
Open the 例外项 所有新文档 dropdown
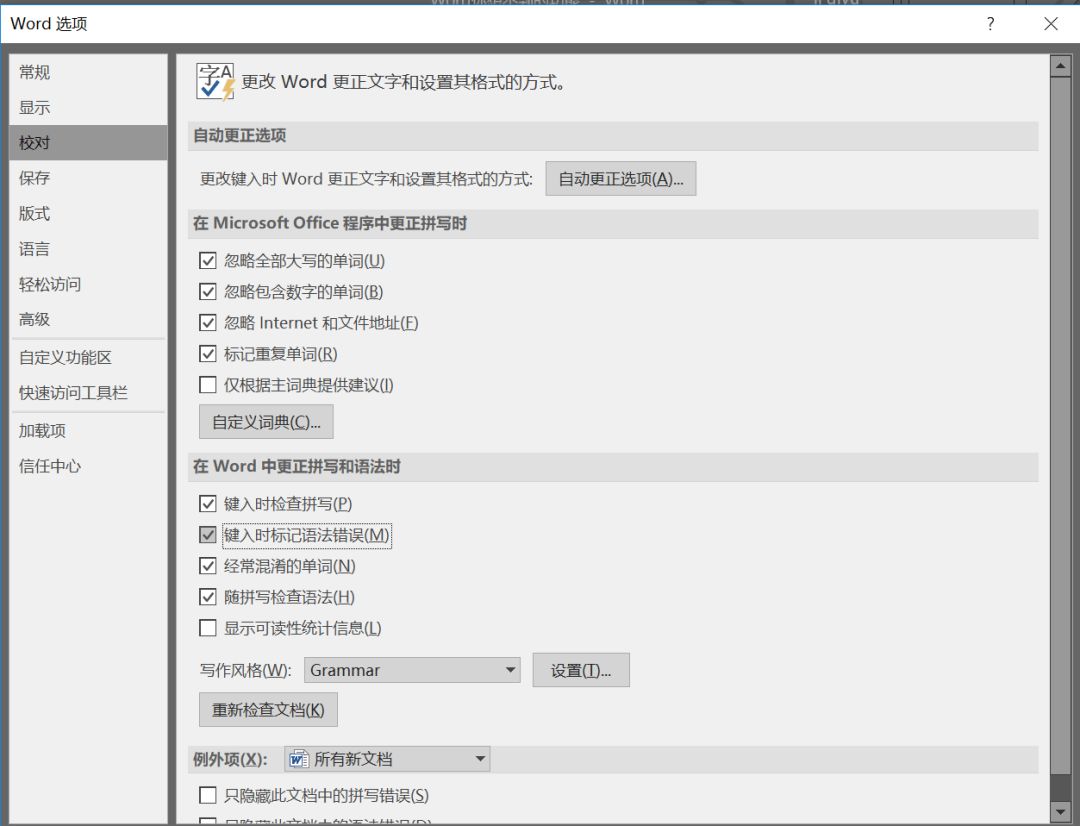pos(387,759)
